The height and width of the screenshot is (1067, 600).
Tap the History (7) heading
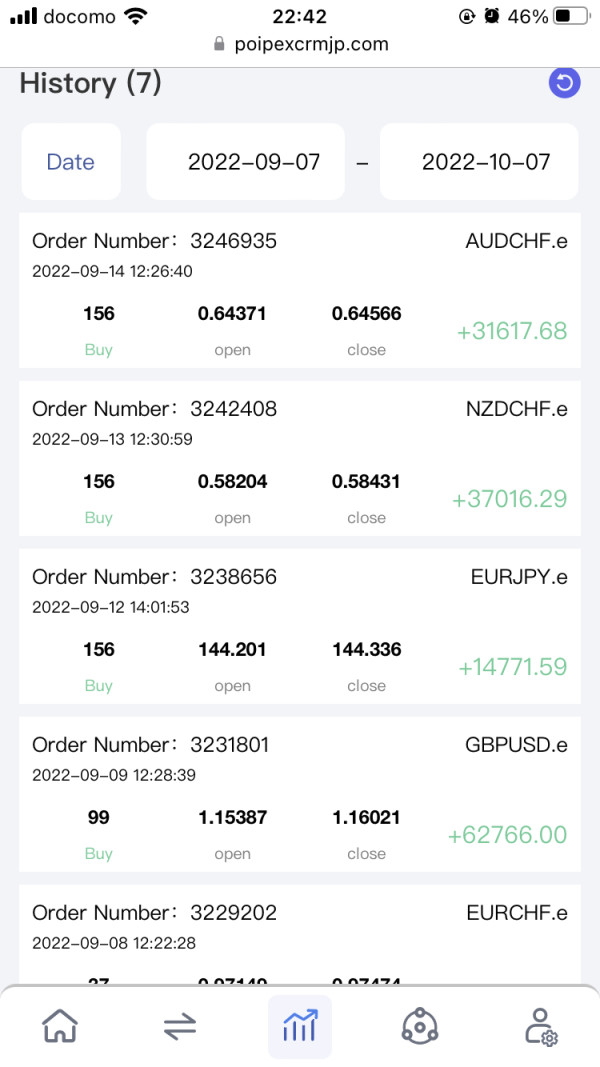[91, 83]
